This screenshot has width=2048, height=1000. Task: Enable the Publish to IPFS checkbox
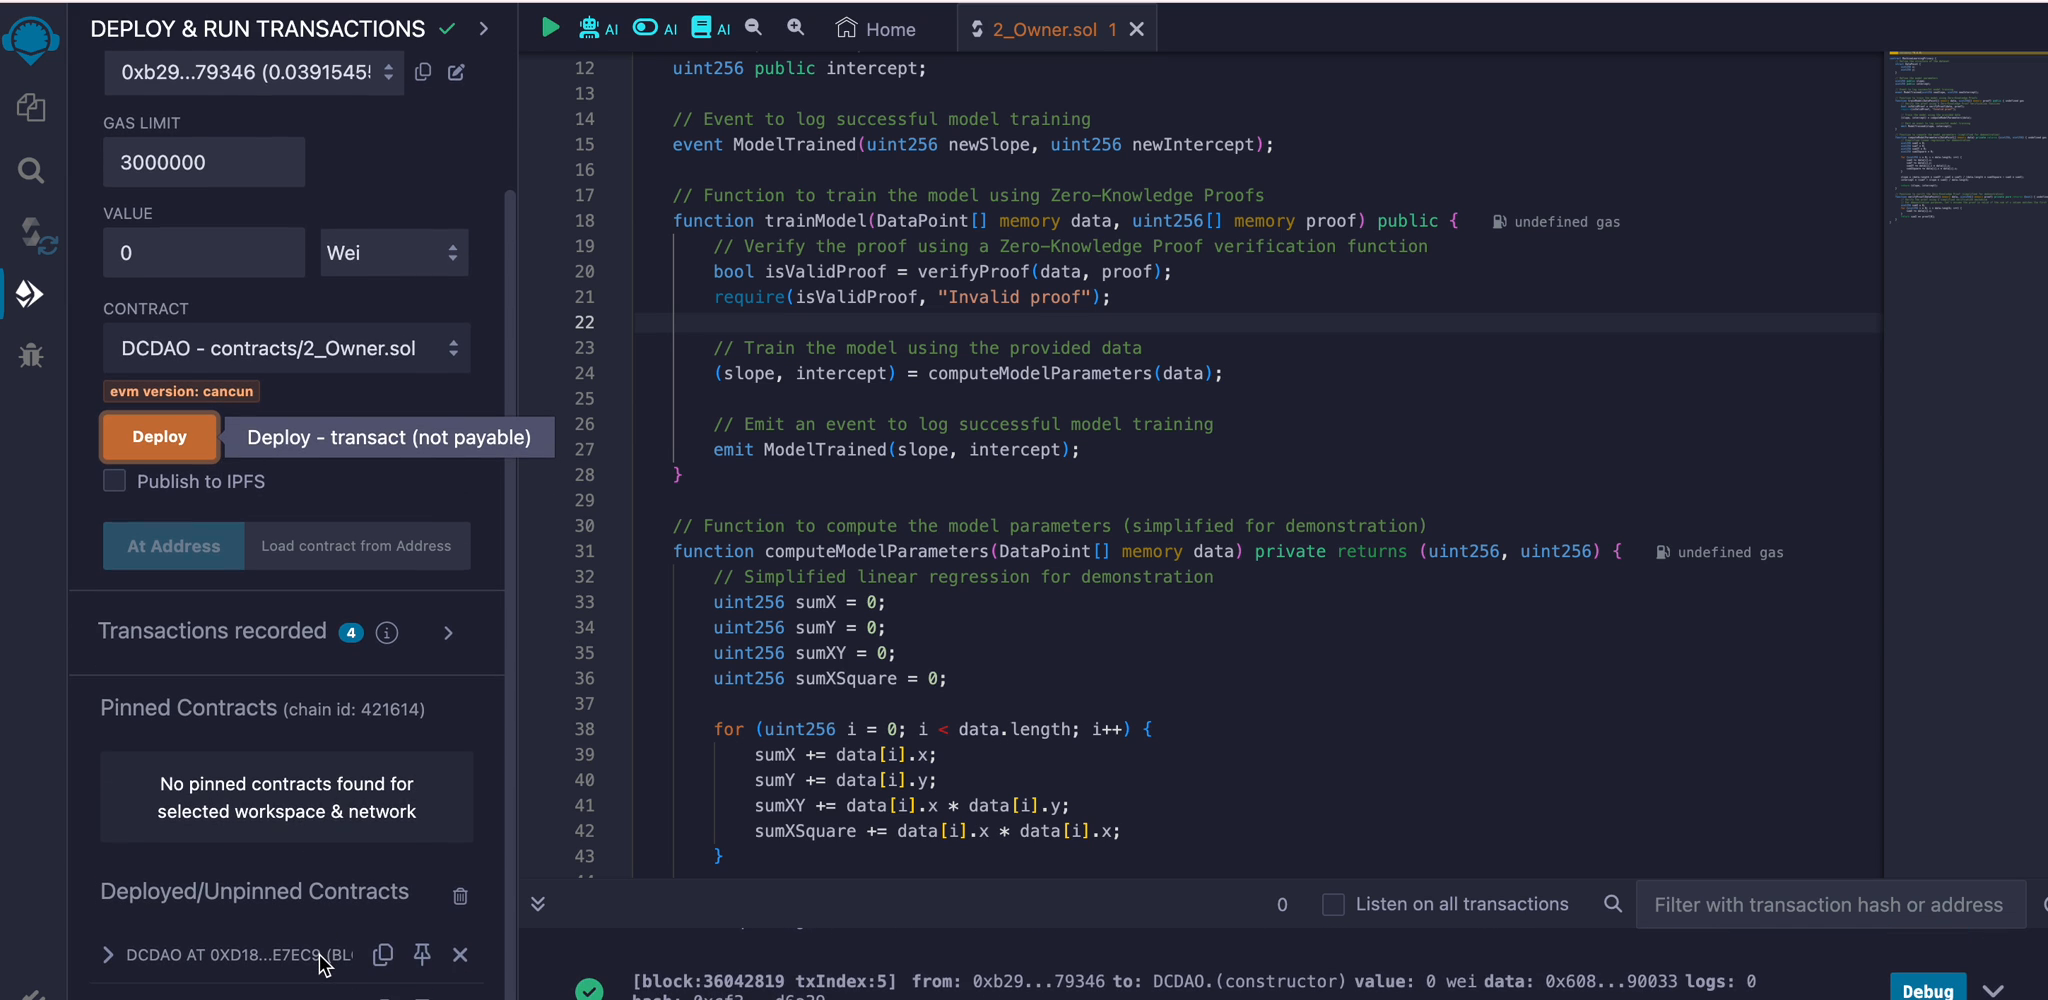coord(114,481)
